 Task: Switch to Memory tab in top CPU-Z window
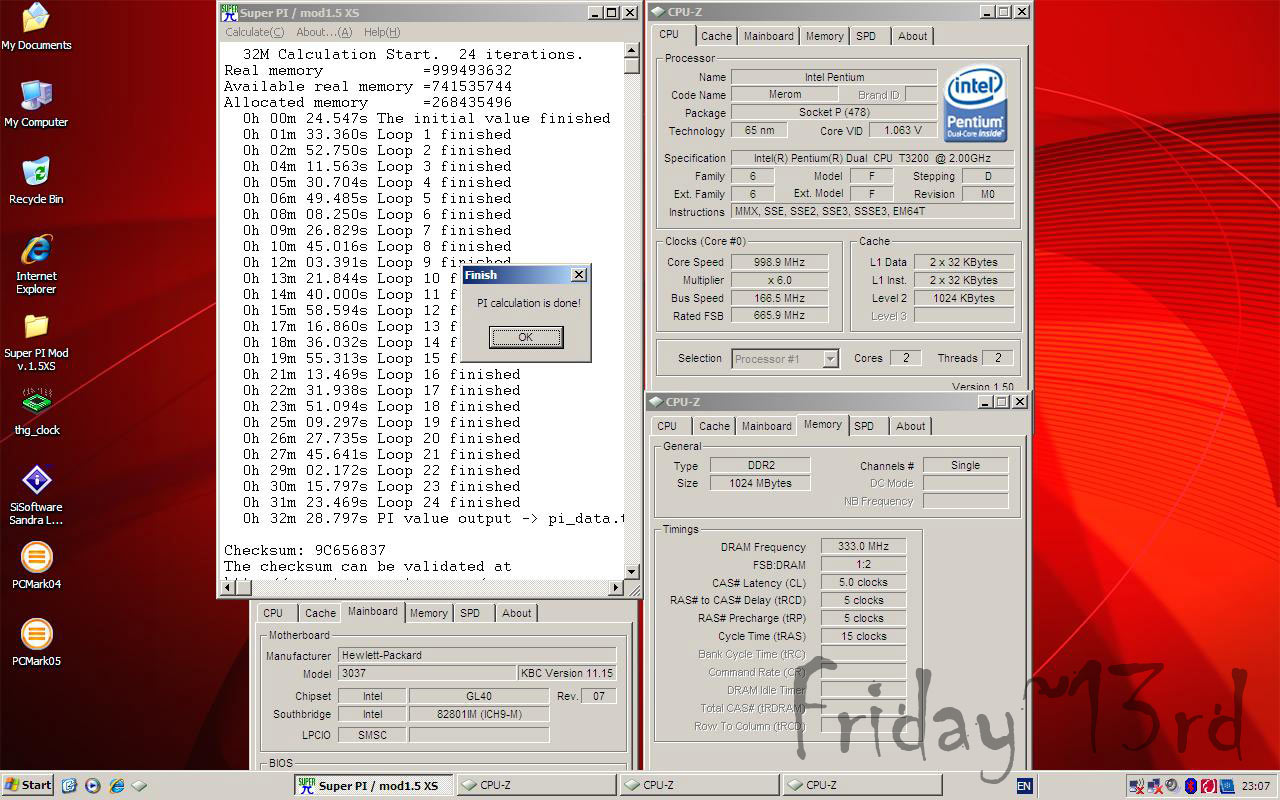825,36
